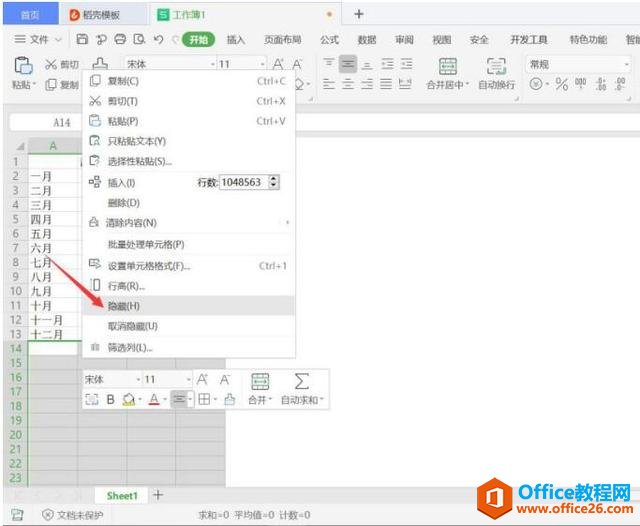Choose Hide (隐藏) in context menu
Screen dimensions: 640x526
tap(188, 306)
